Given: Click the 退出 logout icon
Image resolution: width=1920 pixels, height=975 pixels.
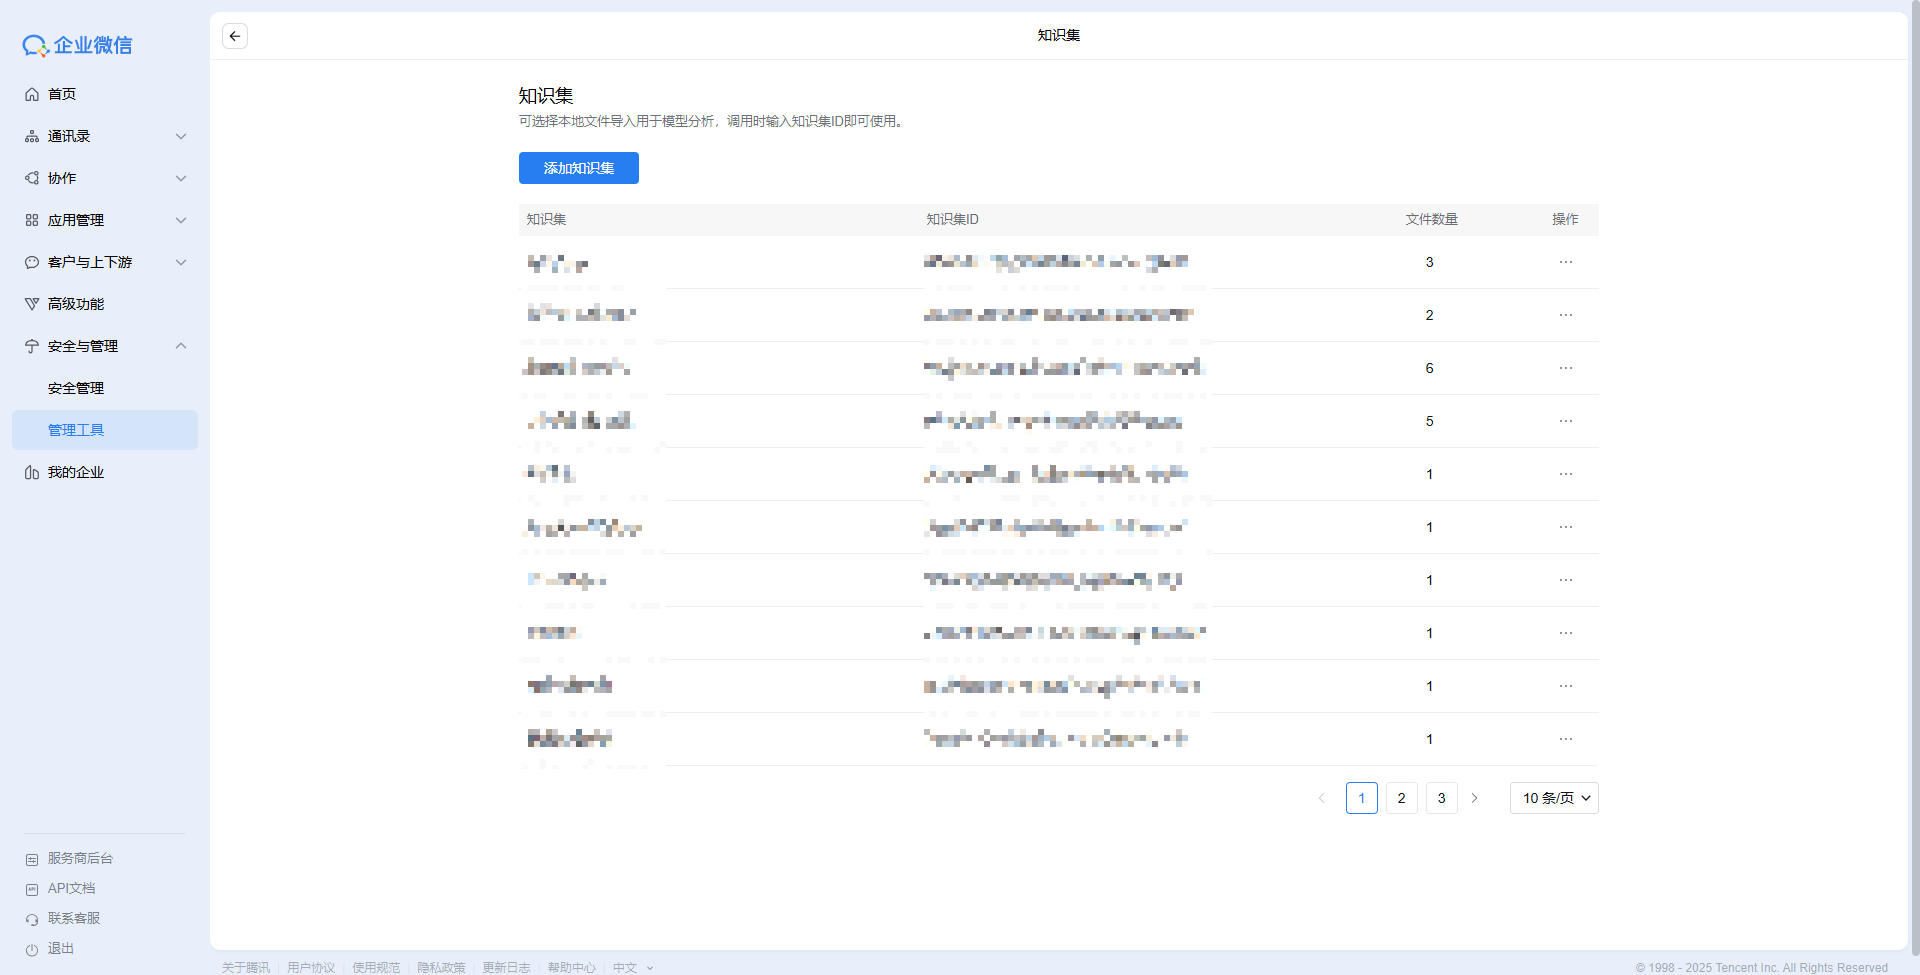Looking at the screenshot, I should 32,949.
